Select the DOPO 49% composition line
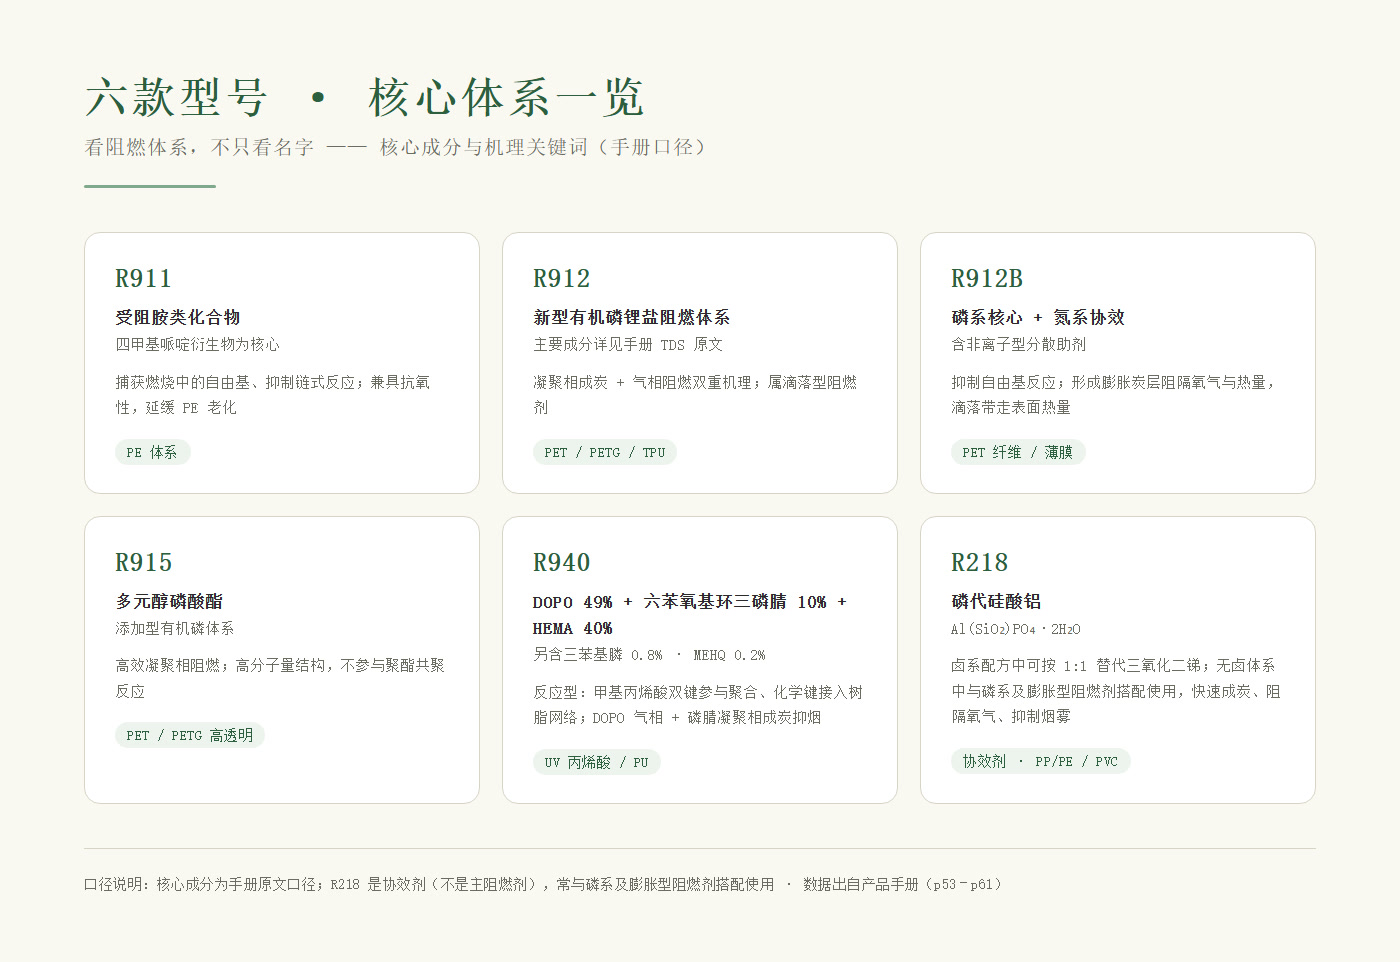 690,615
